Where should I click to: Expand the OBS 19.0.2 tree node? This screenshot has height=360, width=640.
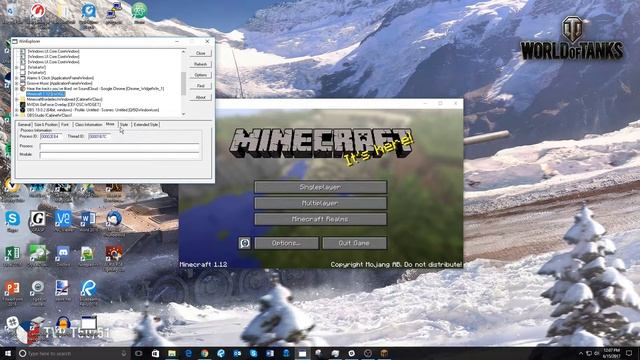(17, 110)
